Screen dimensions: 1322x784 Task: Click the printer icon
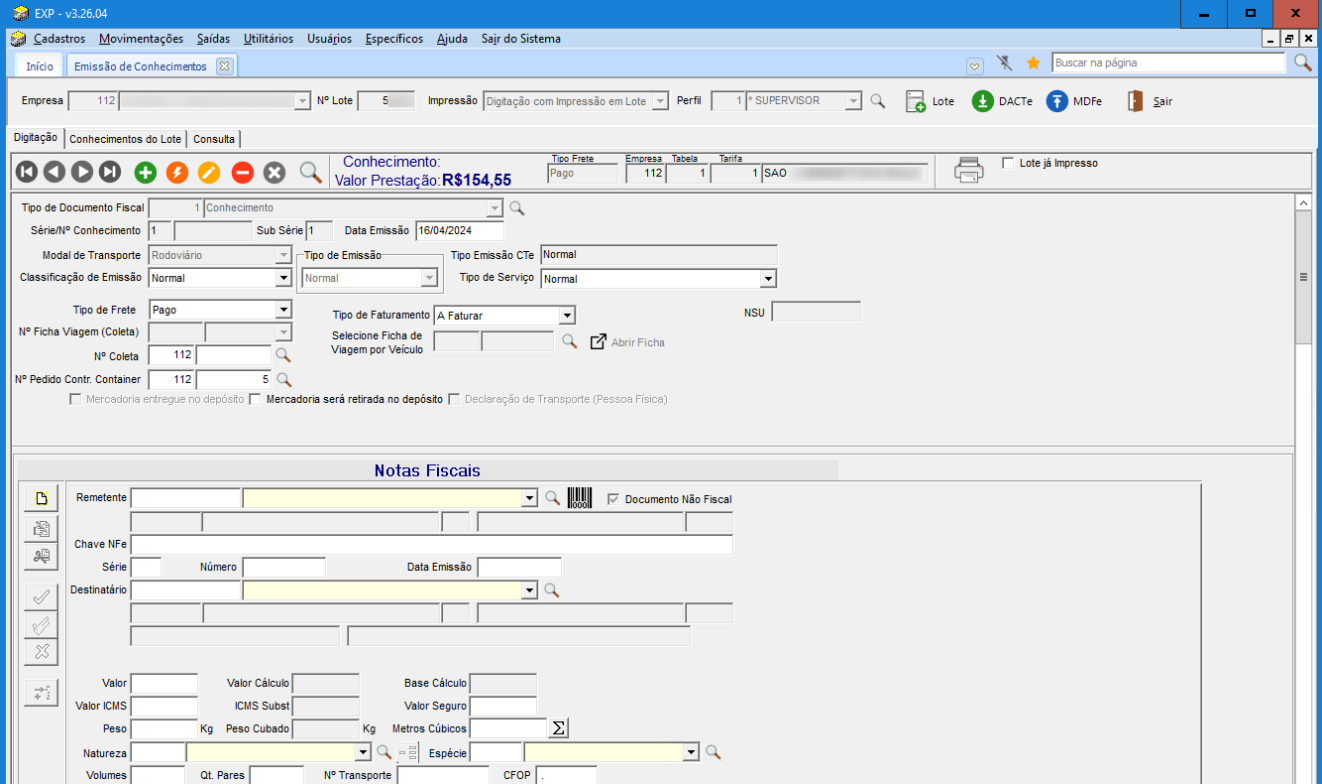[968, 170]
